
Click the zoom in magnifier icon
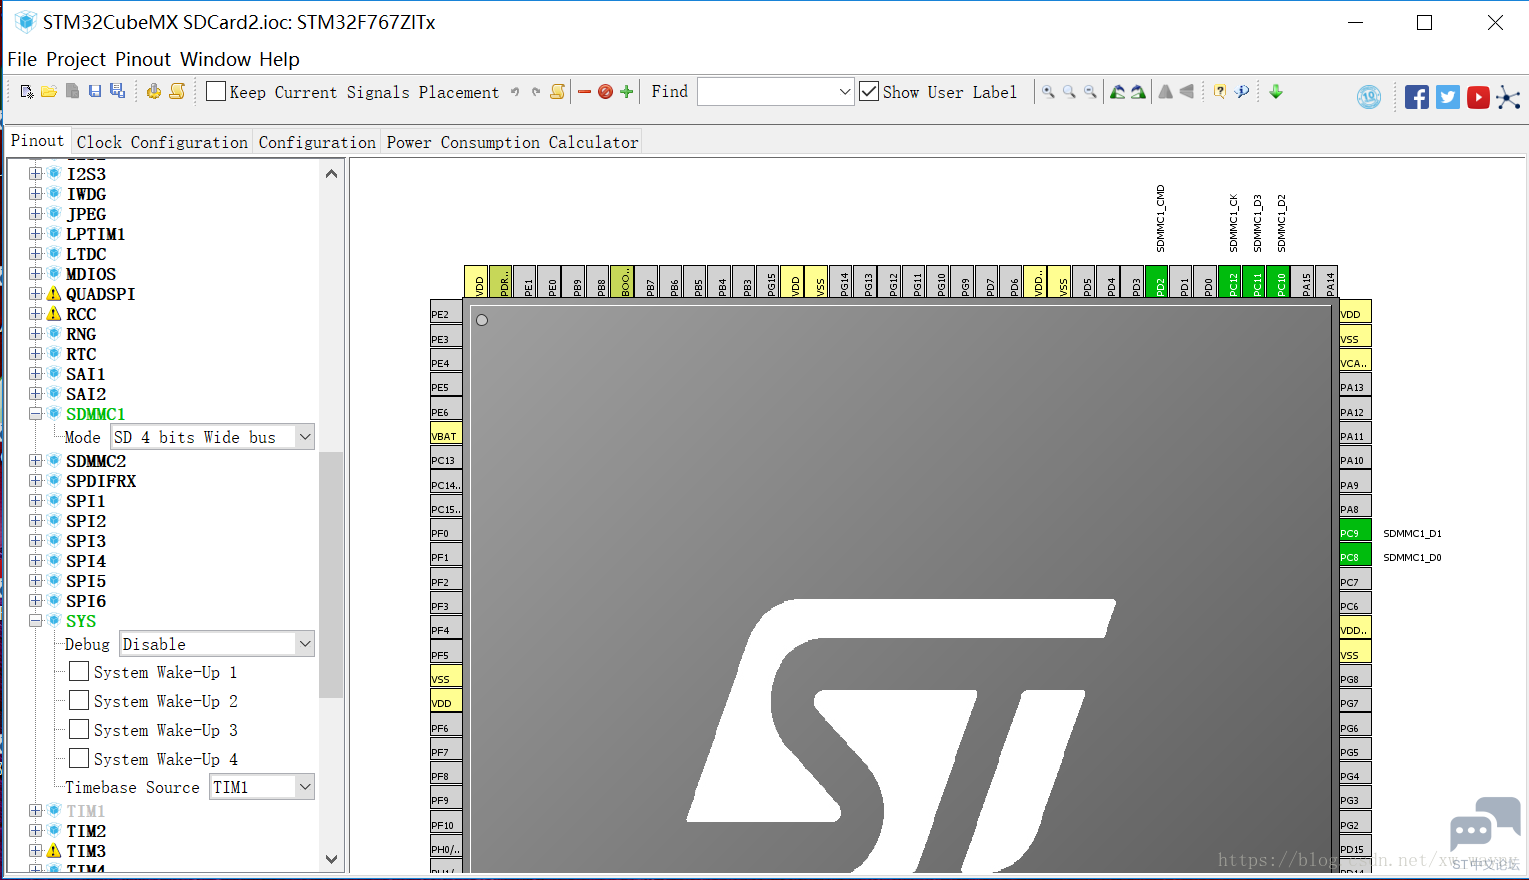coord(1048,92)
